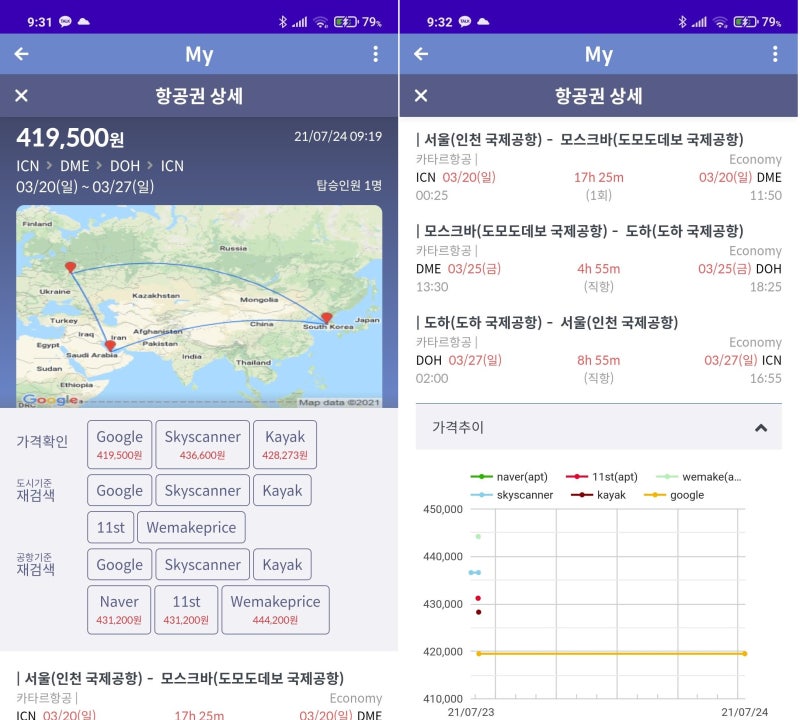This screenshot has width=800, height=720.
Task: Open the three-dot menu on the right screen
Action: click(775, 54)
